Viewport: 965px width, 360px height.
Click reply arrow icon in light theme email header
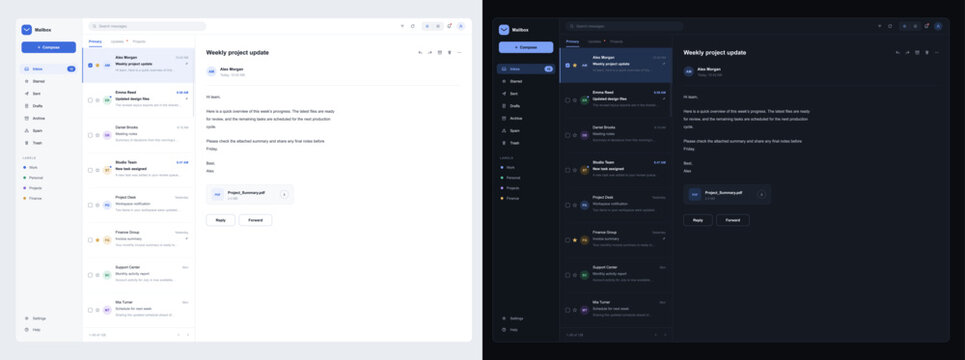click(x=420, y=53)
